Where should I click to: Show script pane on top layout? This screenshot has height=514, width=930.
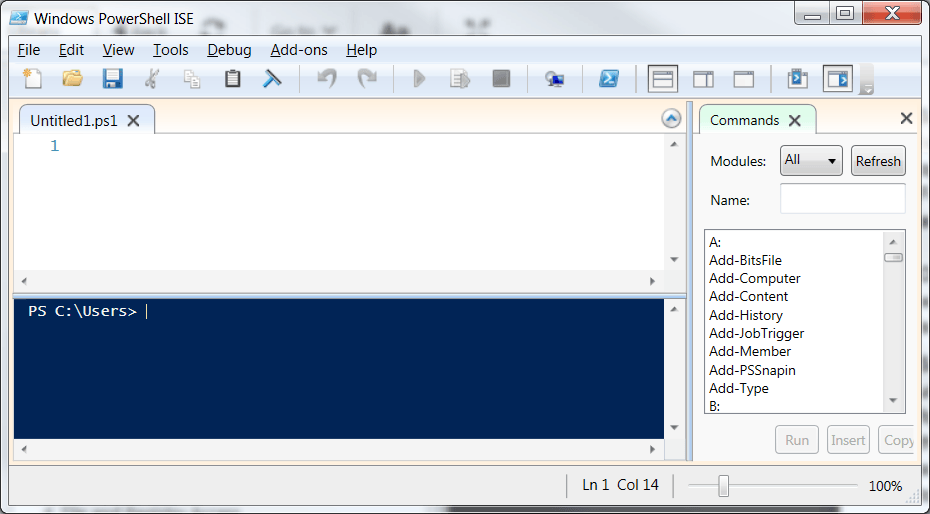pyautogui.click(x=663, y=78)
